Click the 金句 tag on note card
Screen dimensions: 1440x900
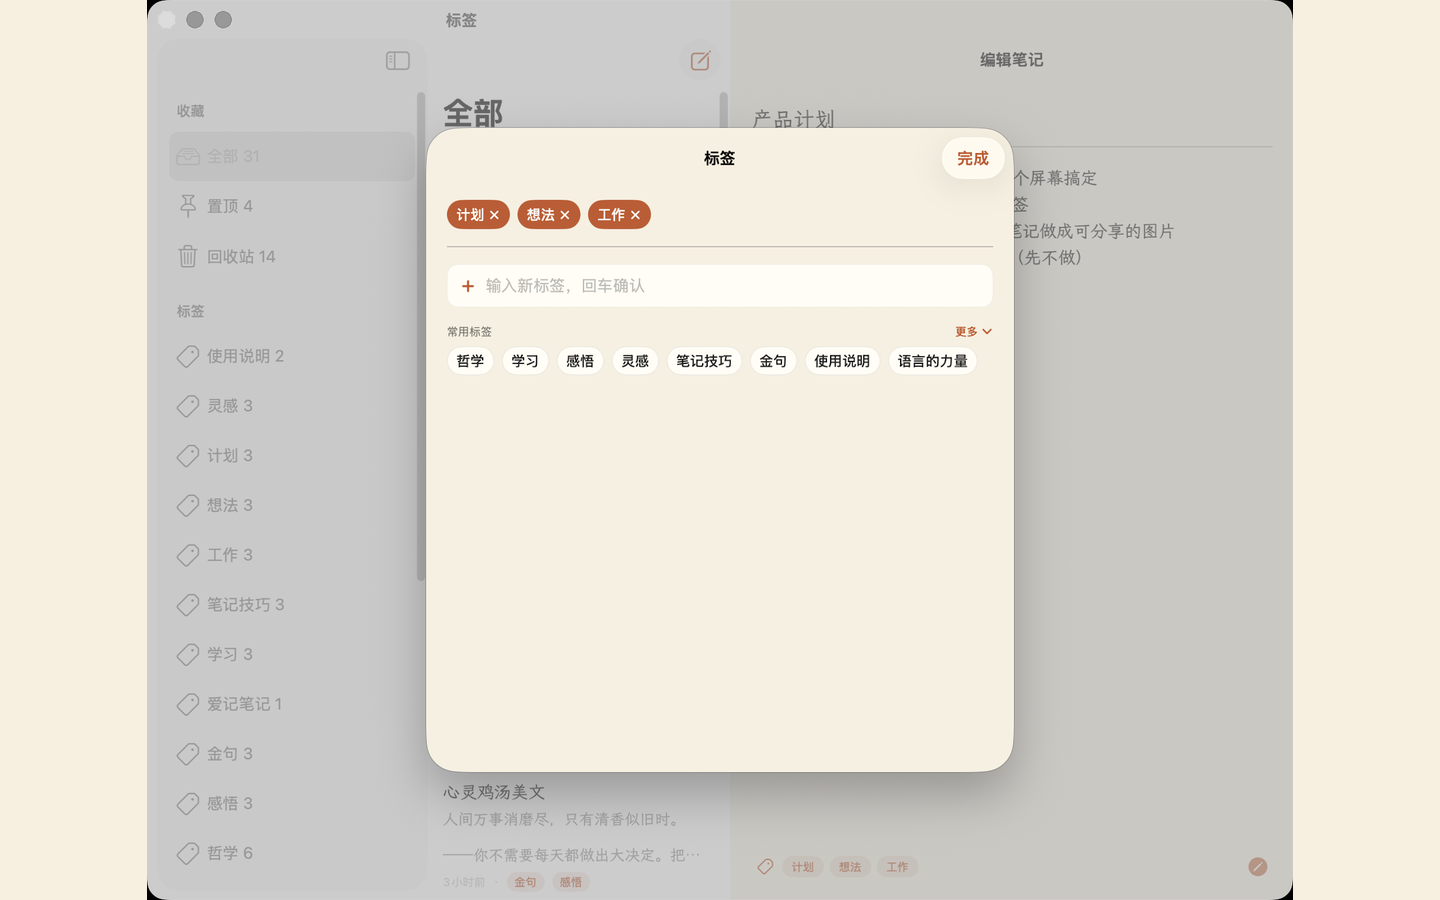(x=525, y=882)
